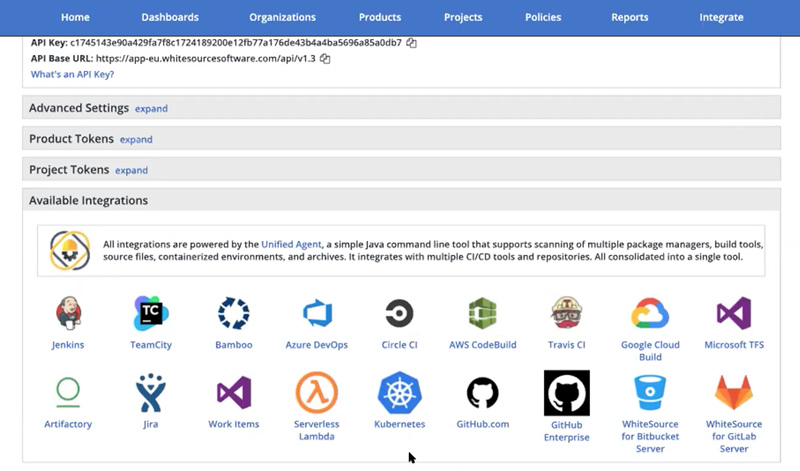Open the AWS CodeBuild icon
This screenshot has height=471, width=800.
click(483, 313)
